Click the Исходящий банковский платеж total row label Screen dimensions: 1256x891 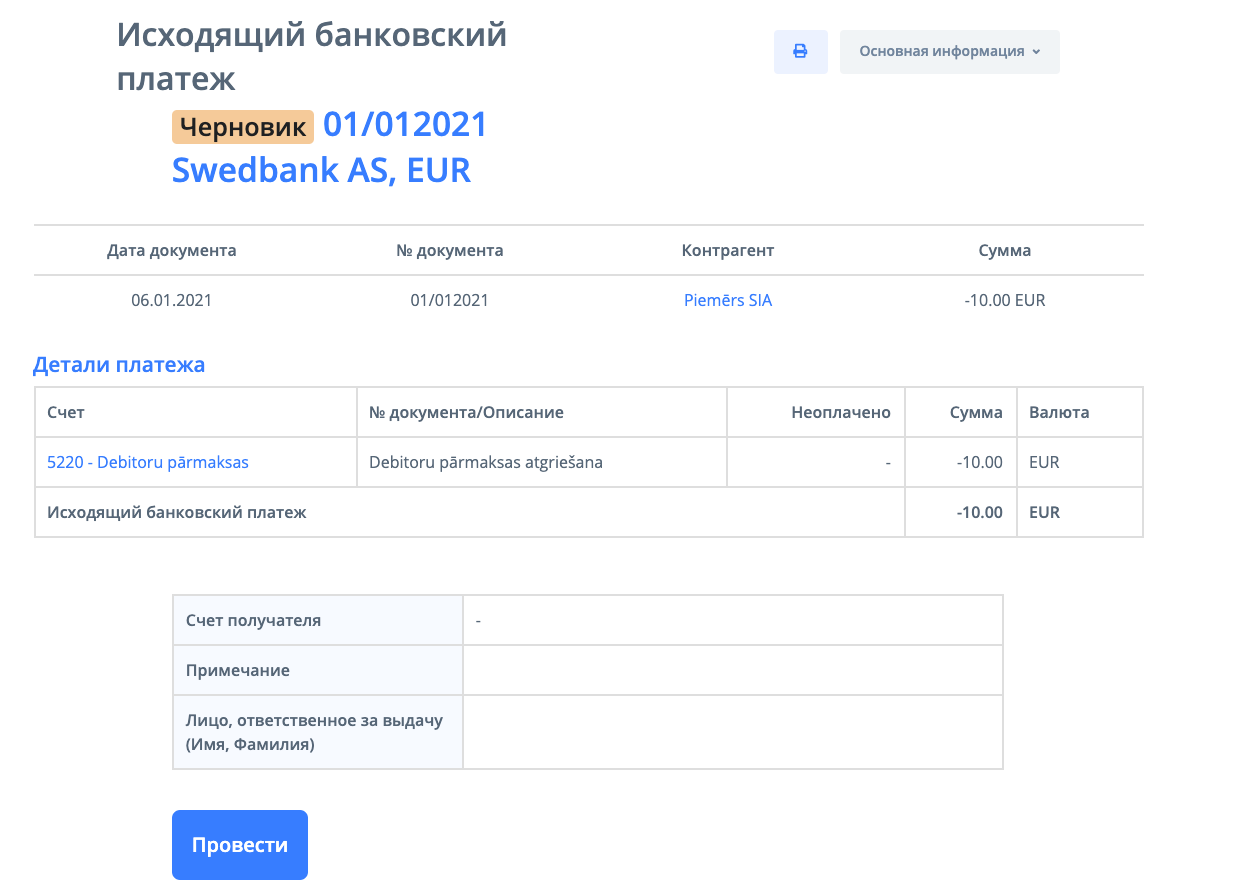(177, 512)
